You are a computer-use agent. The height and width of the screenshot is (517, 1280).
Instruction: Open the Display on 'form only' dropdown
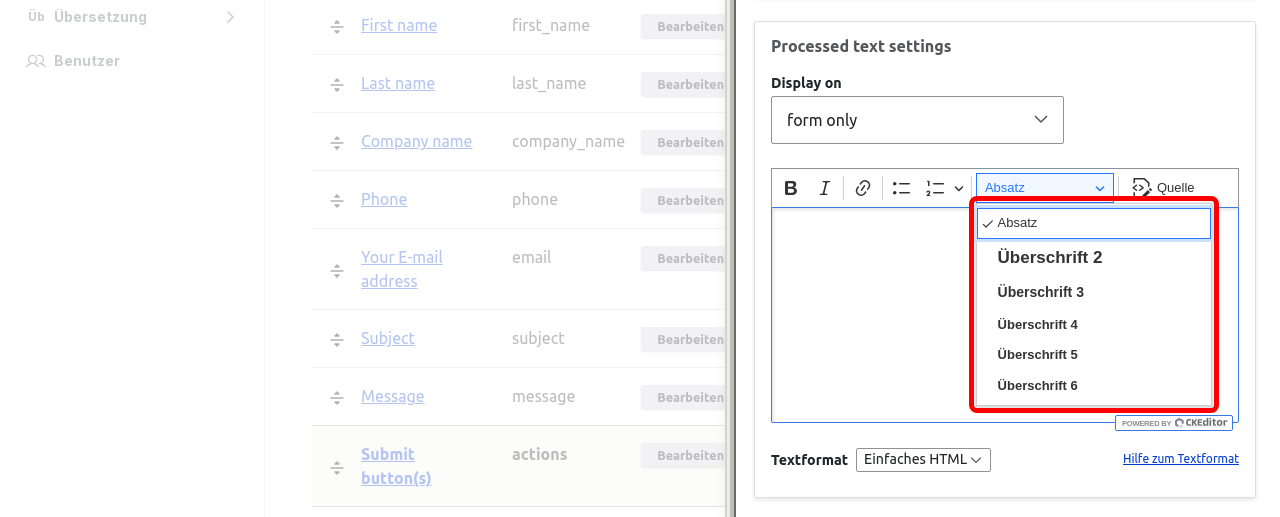pyautogui.click(x=917, y=120)
